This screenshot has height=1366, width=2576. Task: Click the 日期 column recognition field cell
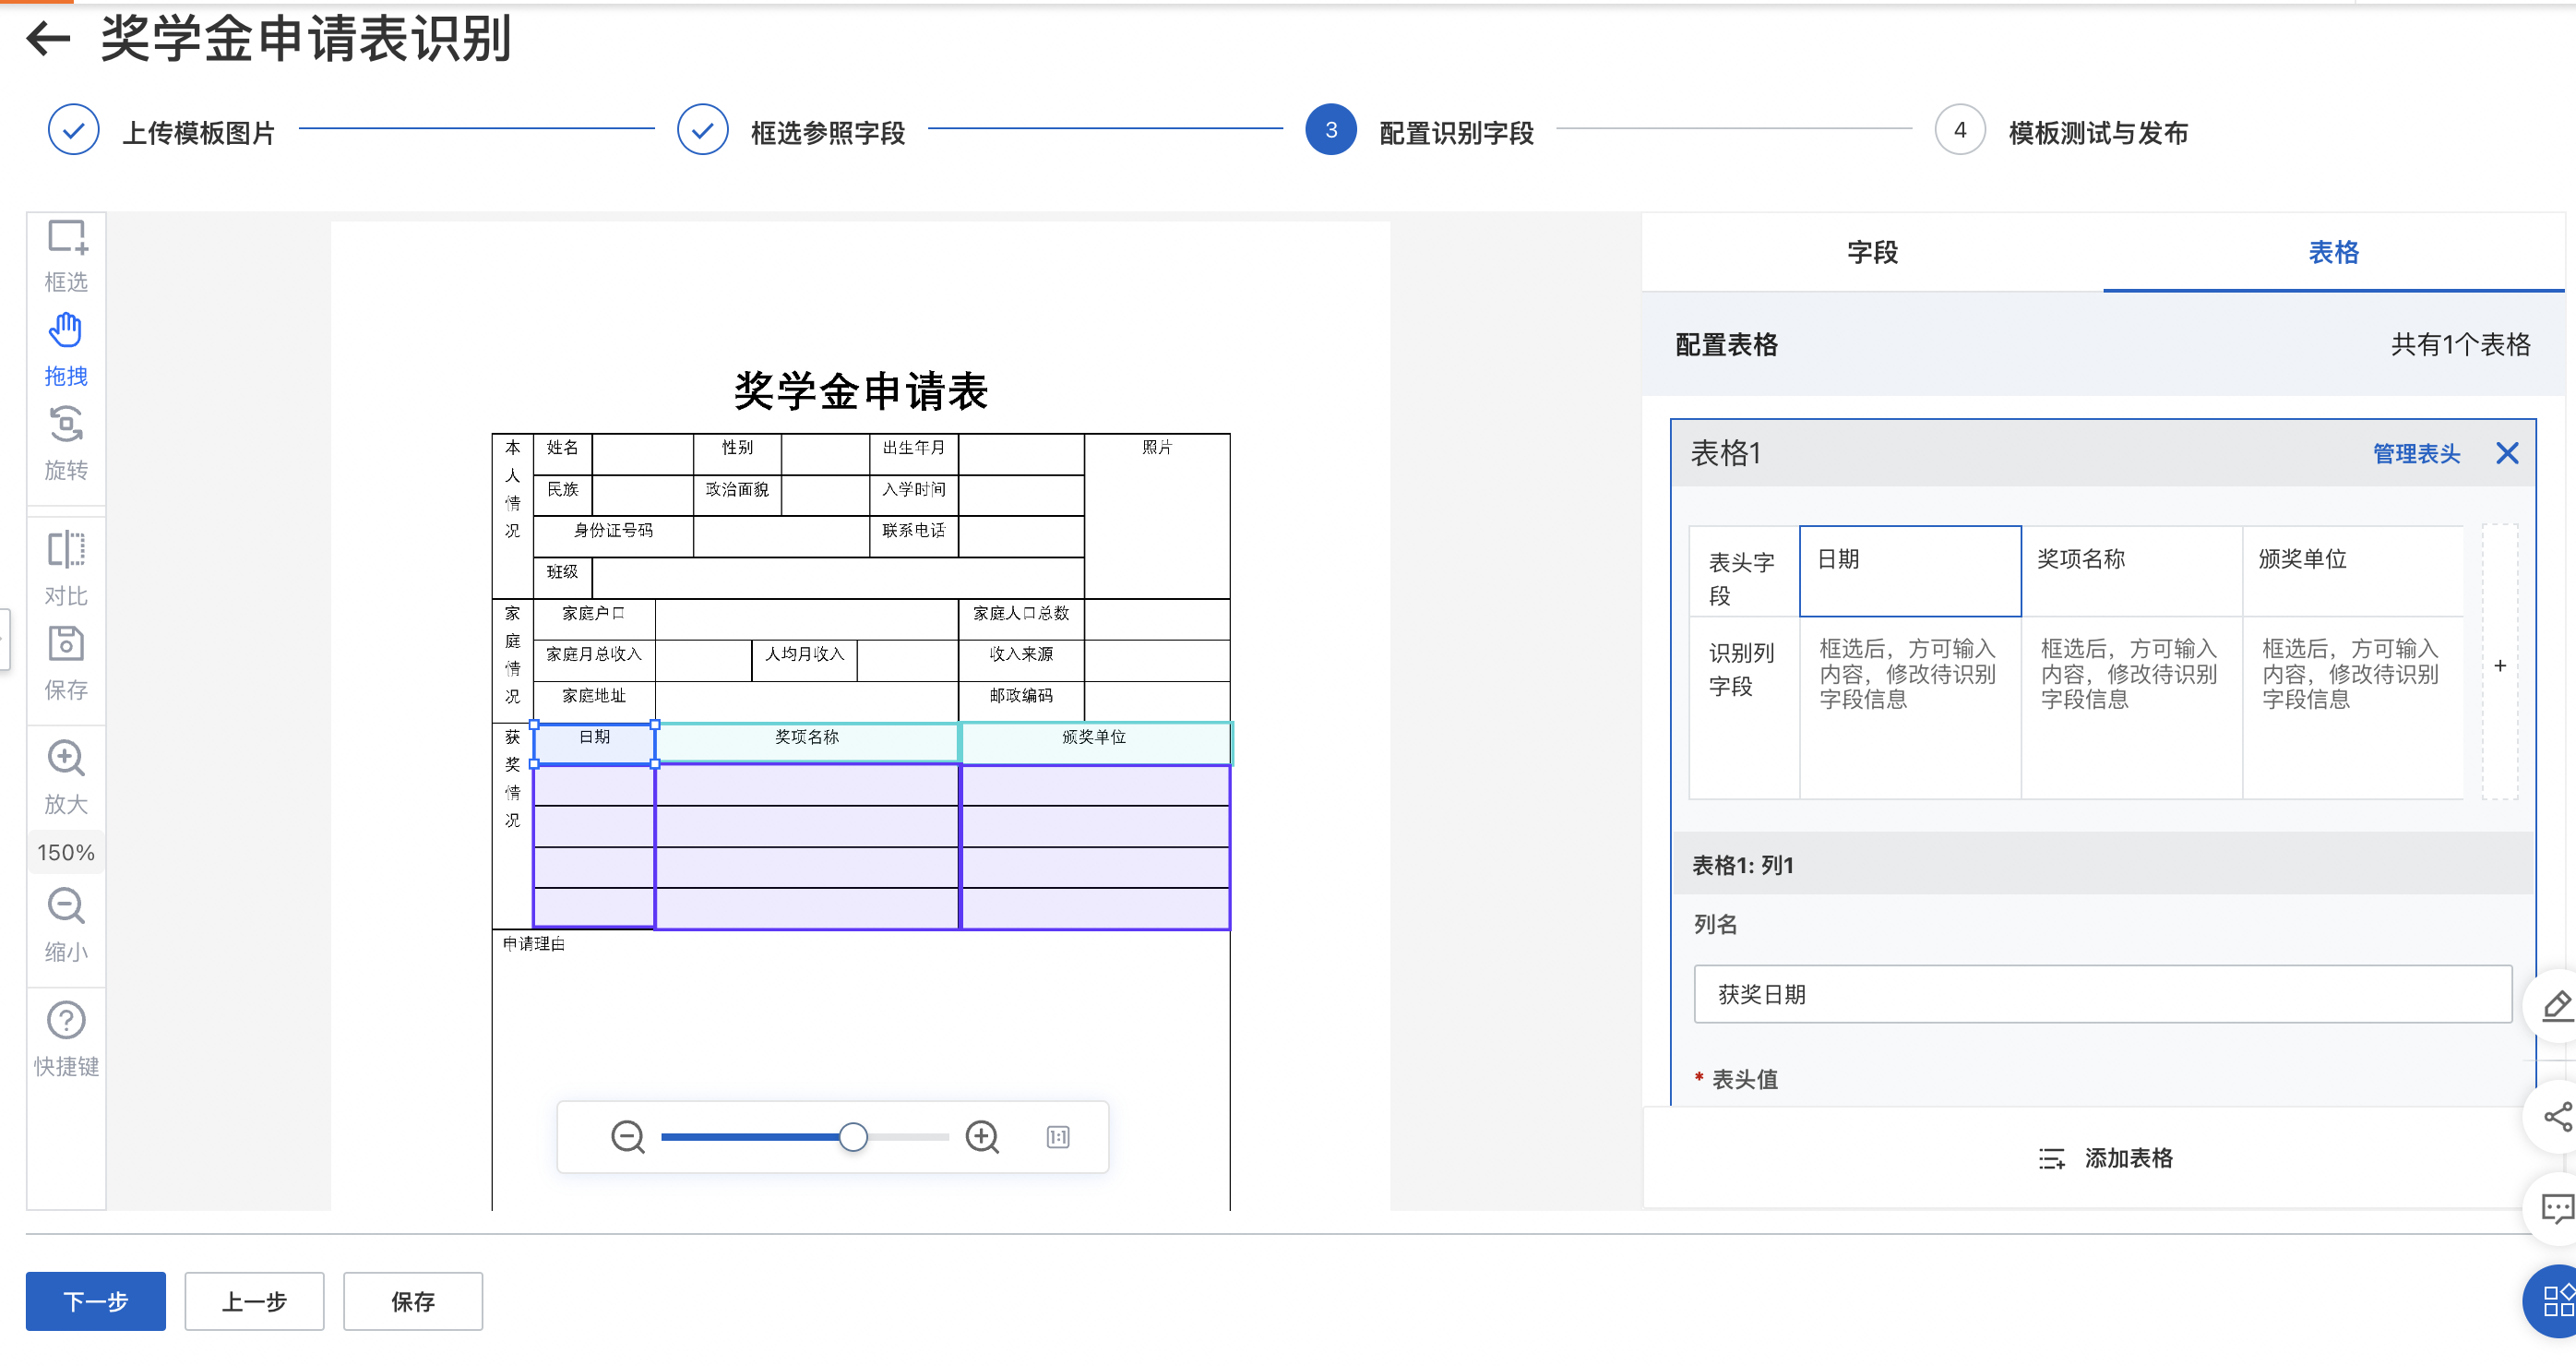(x=1910, y=708)
